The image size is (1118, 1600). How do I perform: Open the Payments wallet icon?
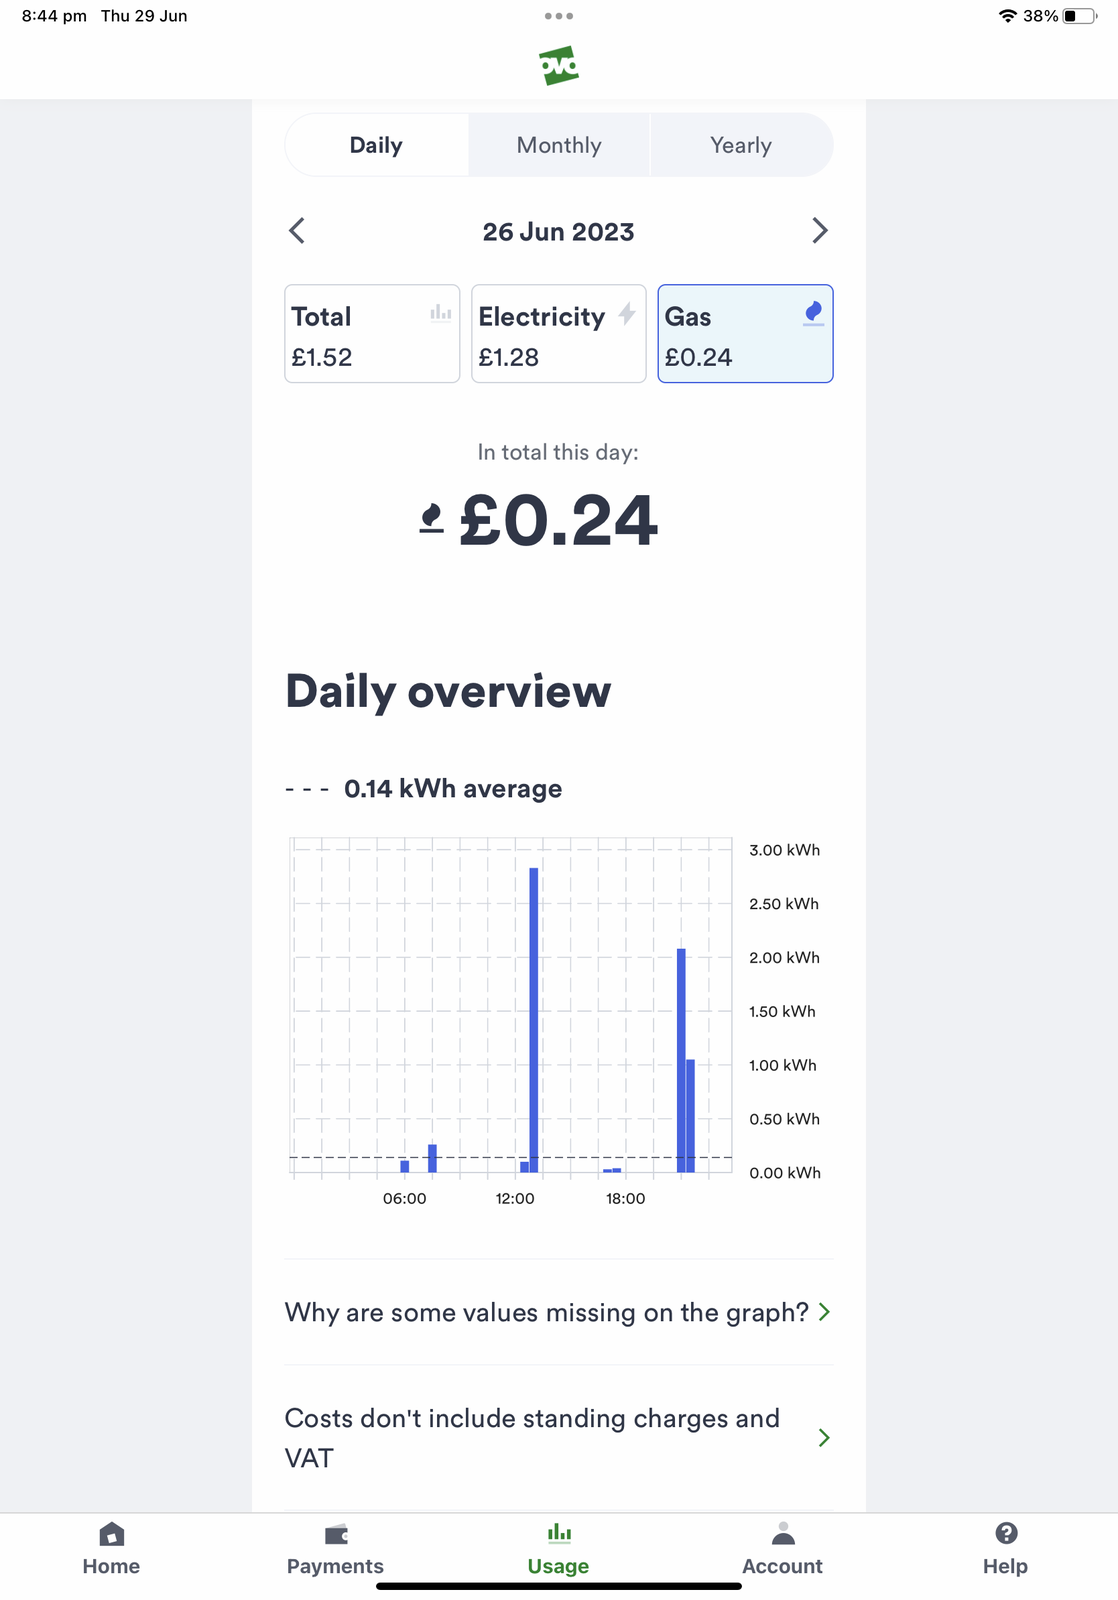(x=336, y=1534)
